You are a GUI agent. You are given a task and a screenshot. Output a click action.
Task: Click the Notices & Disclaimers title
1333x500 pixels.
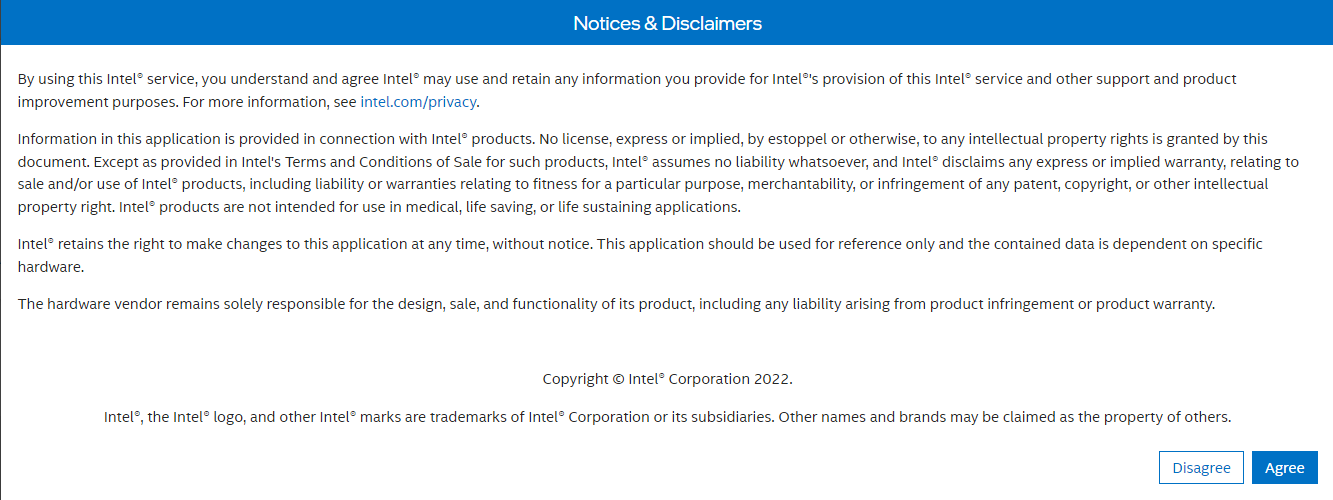pyautogui.click(x=667, y=23)
